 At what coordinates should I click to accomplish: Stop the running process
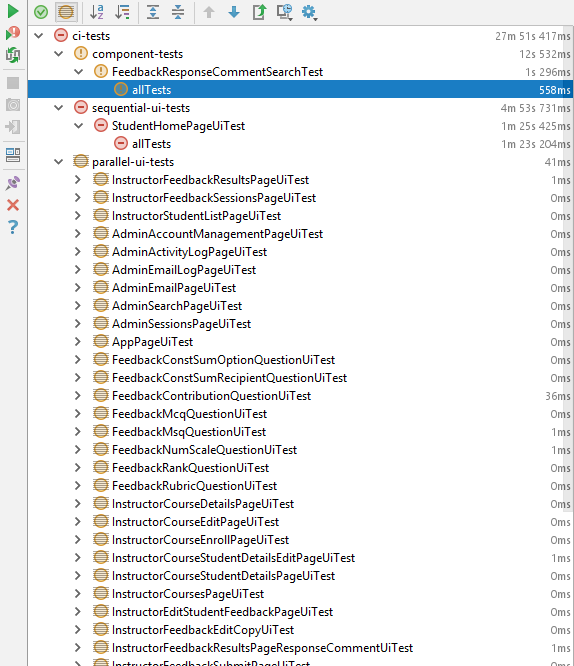[13, 83]
